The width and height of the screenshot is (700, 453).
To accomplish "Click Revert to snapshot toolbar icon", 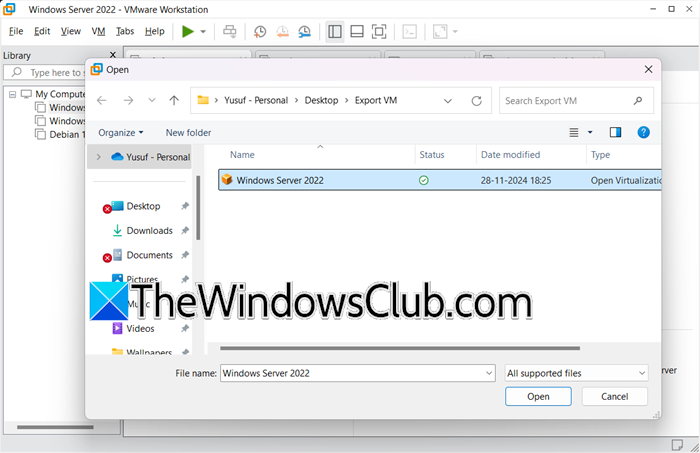I will click(282, 31).
